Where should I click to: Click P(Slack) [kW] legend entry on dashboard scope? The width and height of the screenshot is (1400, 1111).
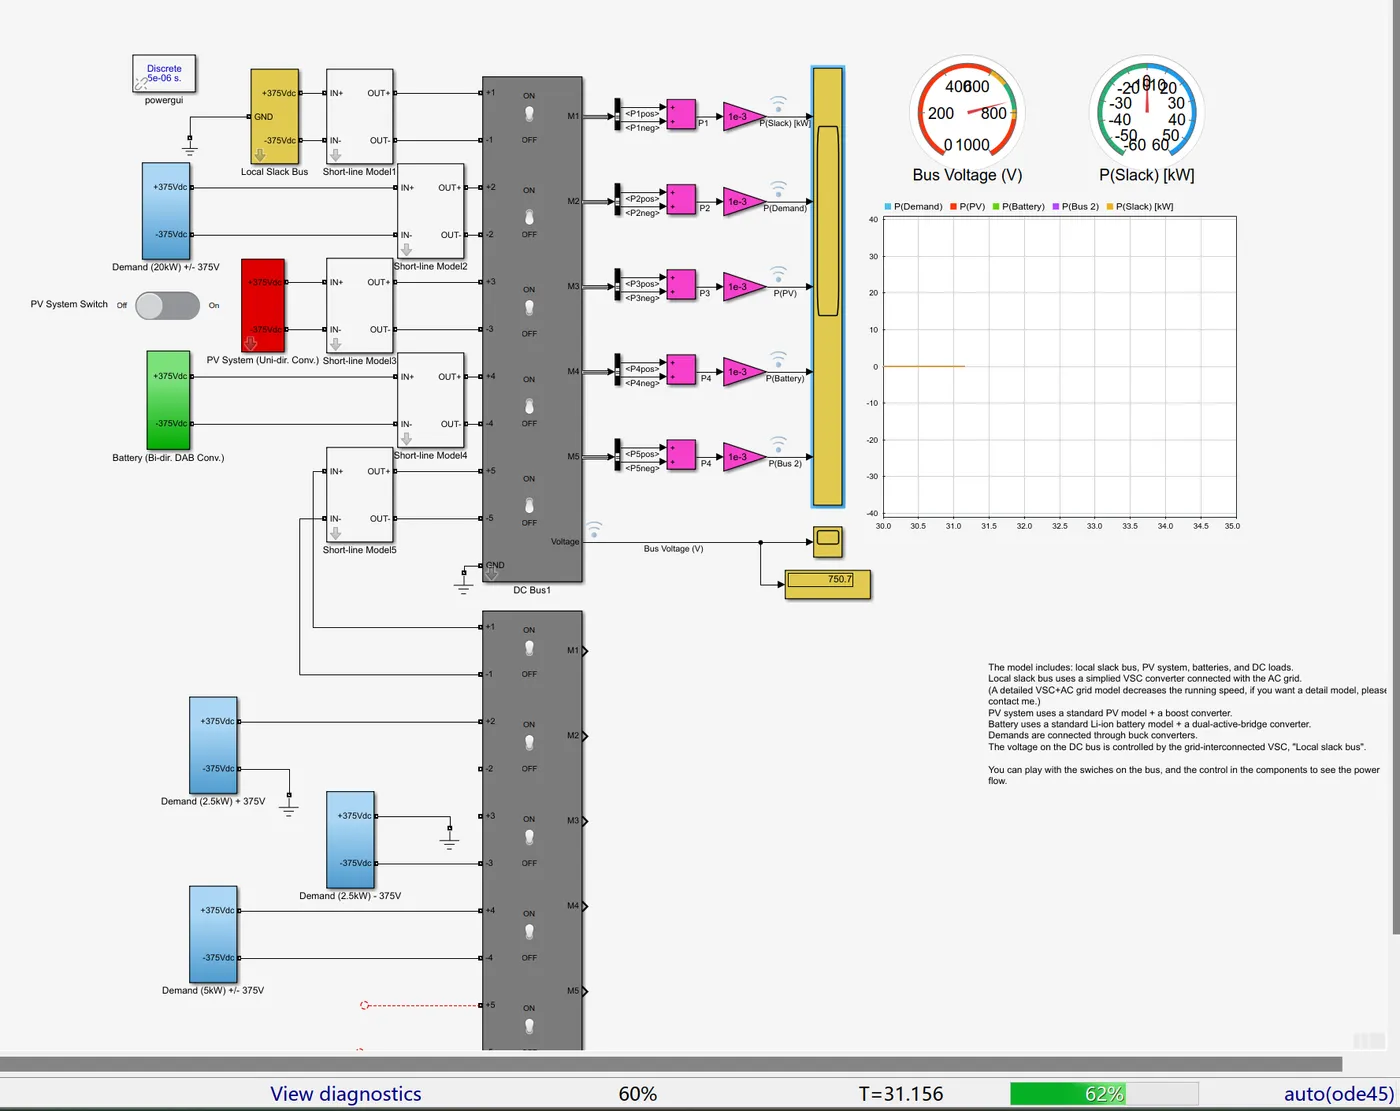coord(1139,207)
